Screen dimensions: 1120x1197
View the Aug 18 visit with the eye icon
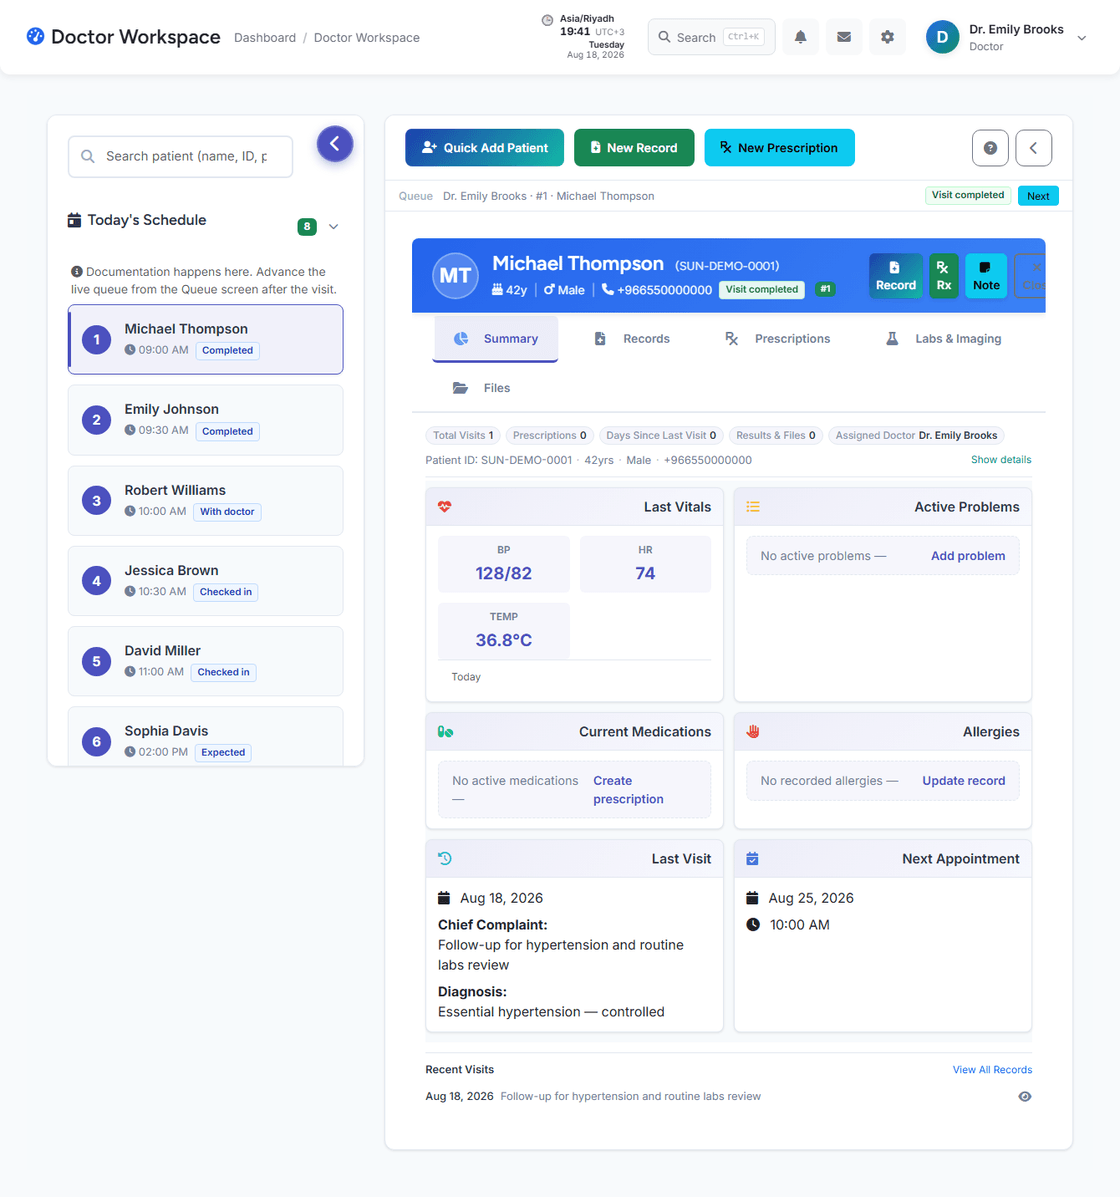coord(1025,1096)
